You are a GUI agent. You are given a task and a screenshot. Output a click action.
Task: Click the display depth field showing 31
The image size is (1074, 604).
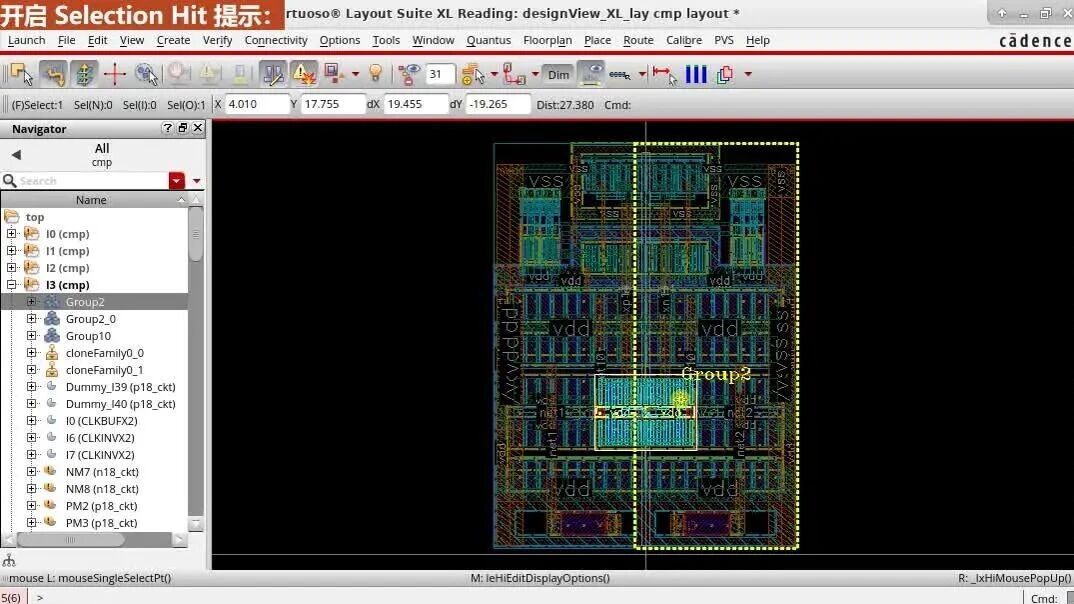pos(440,74)
